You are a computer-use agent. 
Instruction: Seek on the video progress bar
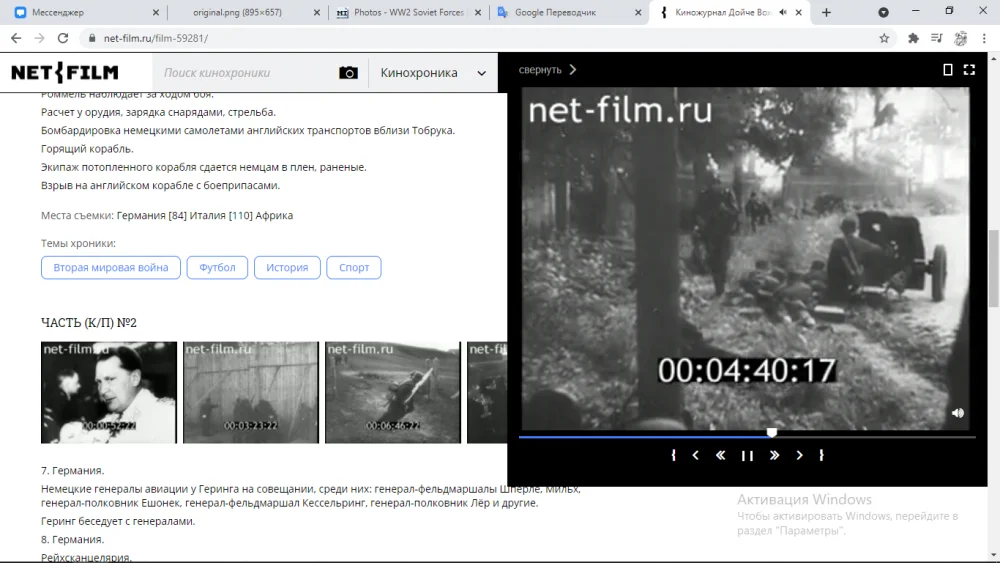click(747, 437)
